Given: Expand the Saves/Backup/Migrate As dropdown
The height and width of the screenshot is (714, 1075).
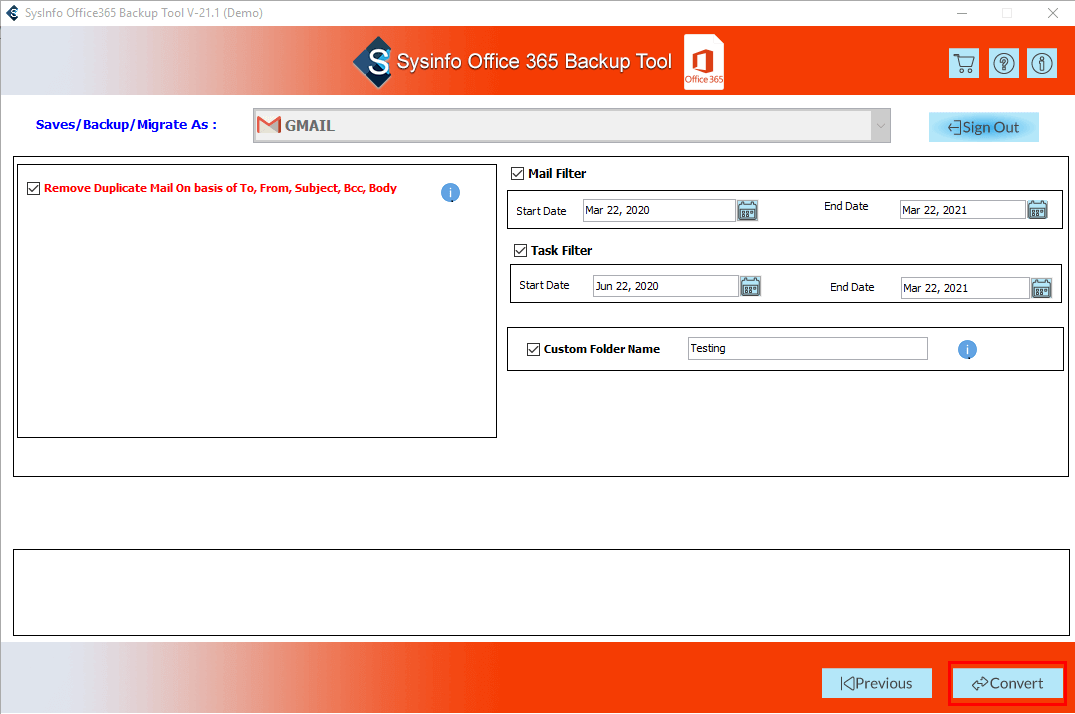Looking at the screenshot, I should (x=880, y=126).
